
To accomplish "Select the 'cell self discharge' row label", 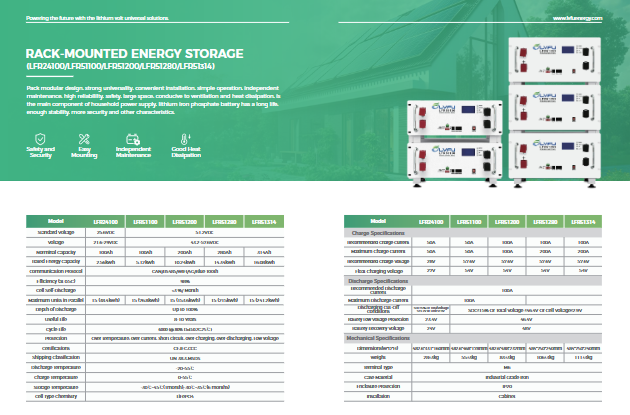I will click(x=56, y=290).
